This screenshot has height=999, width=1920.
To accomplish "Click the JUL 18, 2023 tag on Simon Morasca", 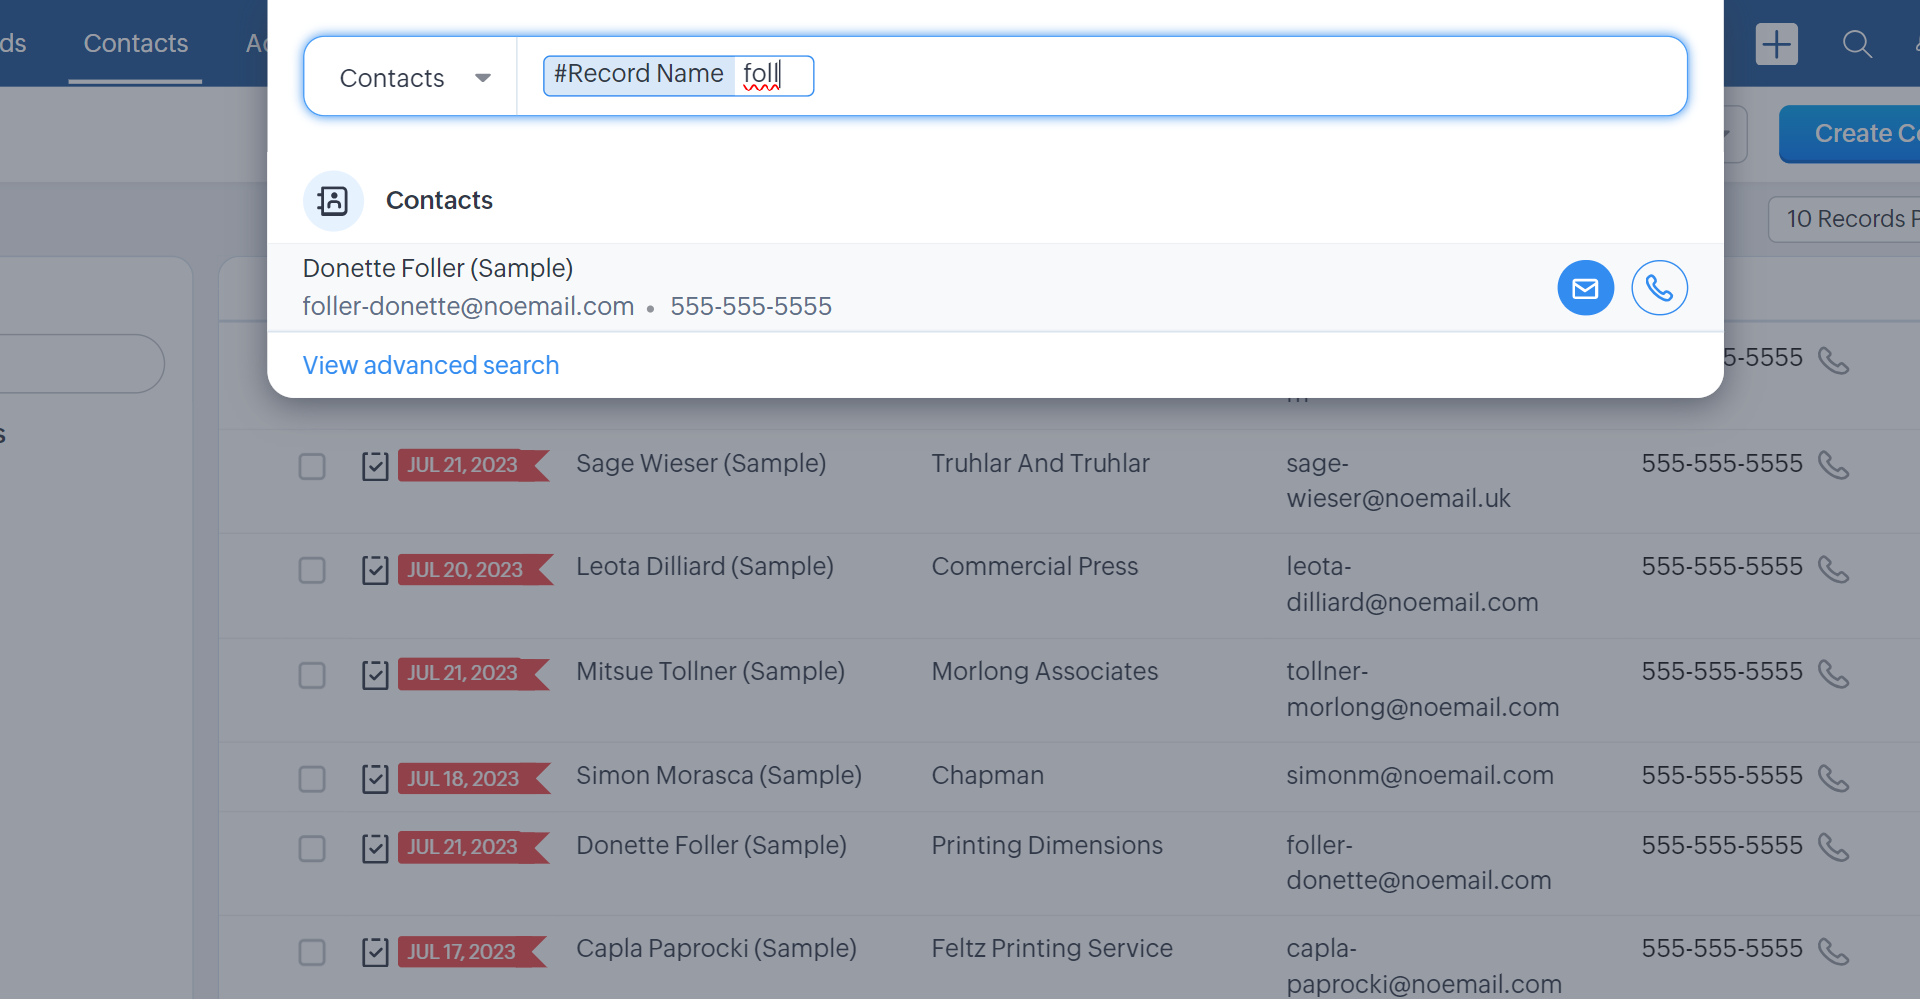I will pos(474,778).
